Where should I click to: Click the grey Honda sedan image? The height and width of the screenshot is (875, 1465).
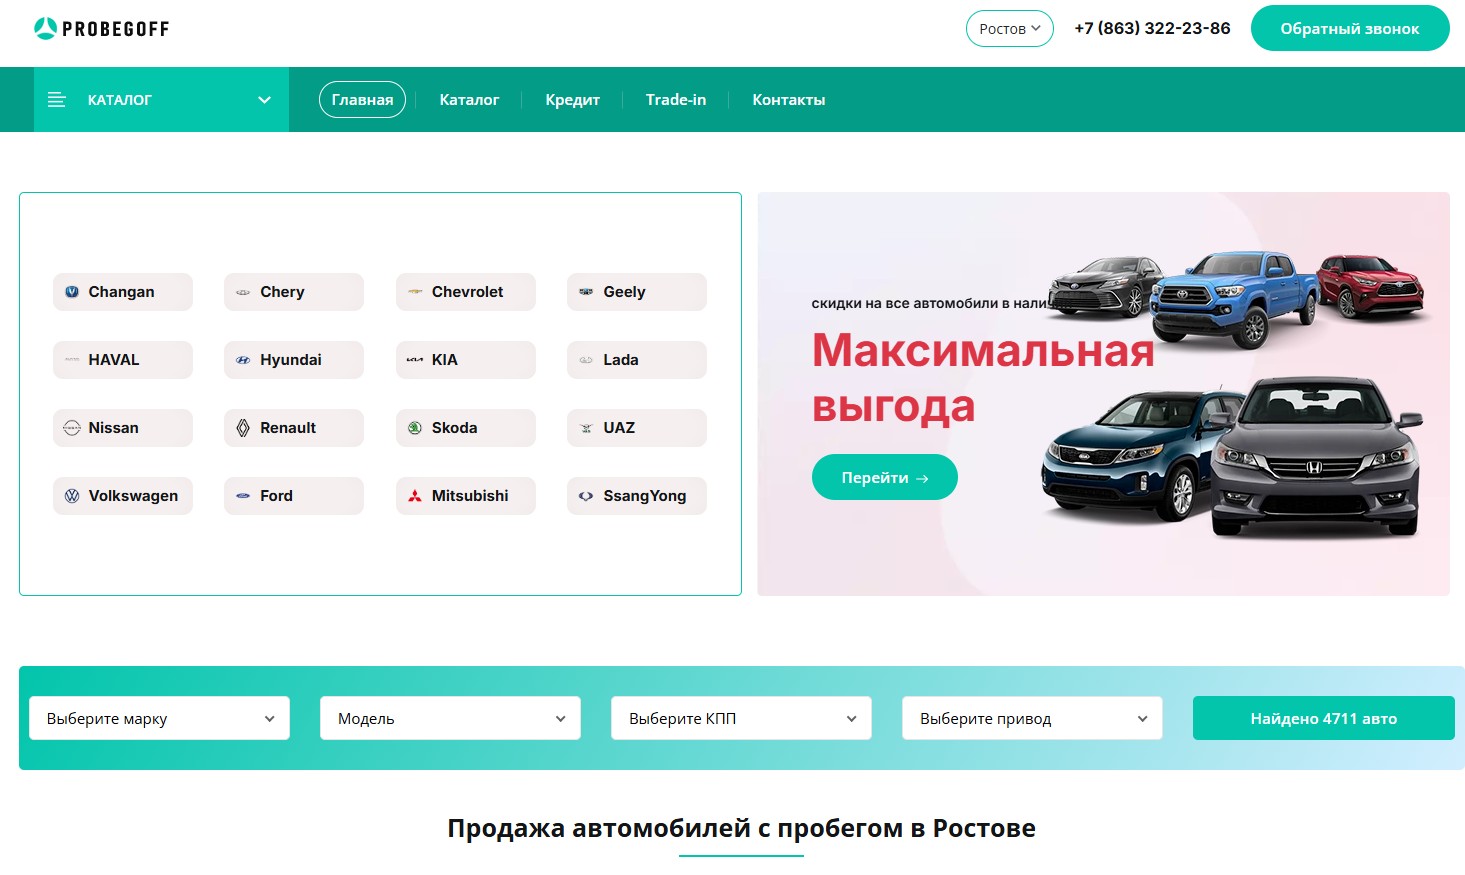1315,457
